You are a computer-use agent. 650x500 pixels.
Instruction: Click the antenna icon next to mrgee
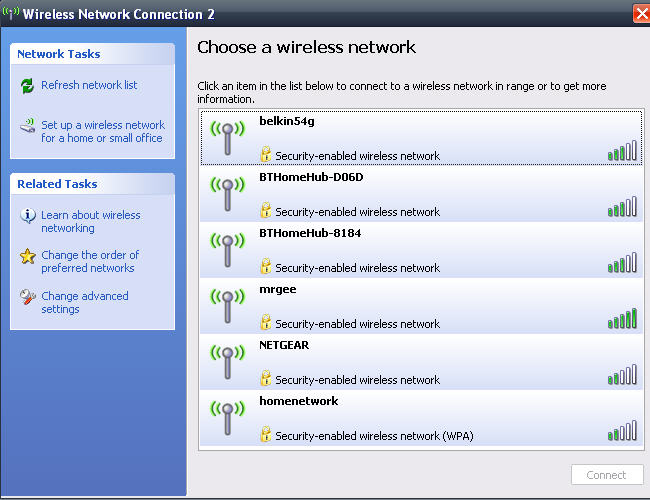click(228, 306)
